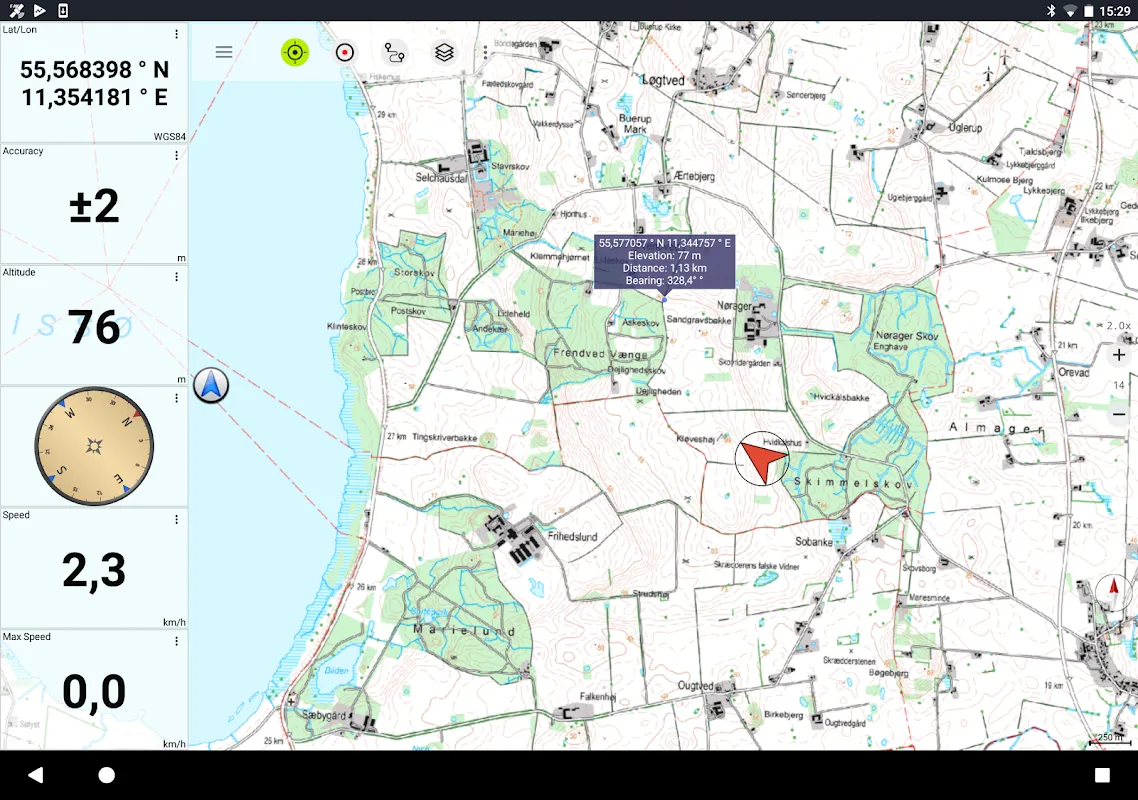Tap the red navigation arrow marker on the map

click(x=762, y=458)
